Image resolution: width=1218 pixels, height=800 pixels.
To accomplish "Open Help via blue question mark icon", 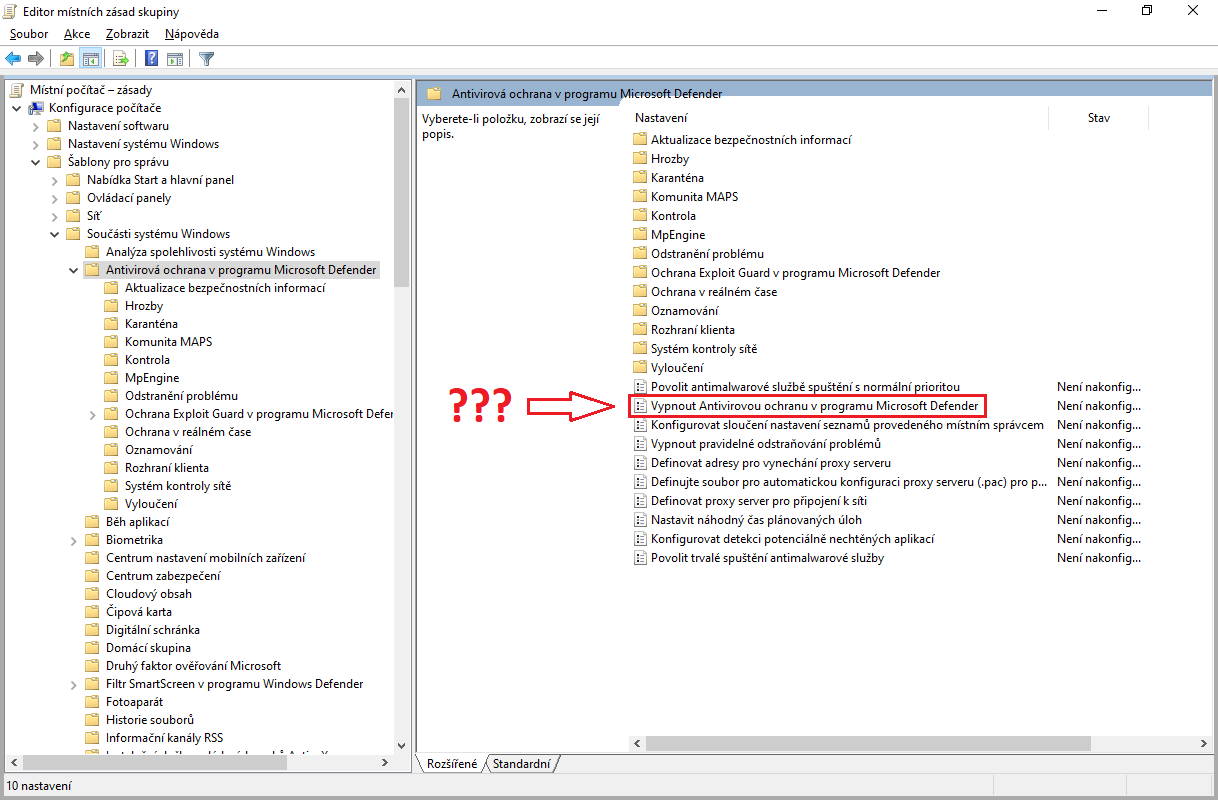I will click(x=151, y=58).
